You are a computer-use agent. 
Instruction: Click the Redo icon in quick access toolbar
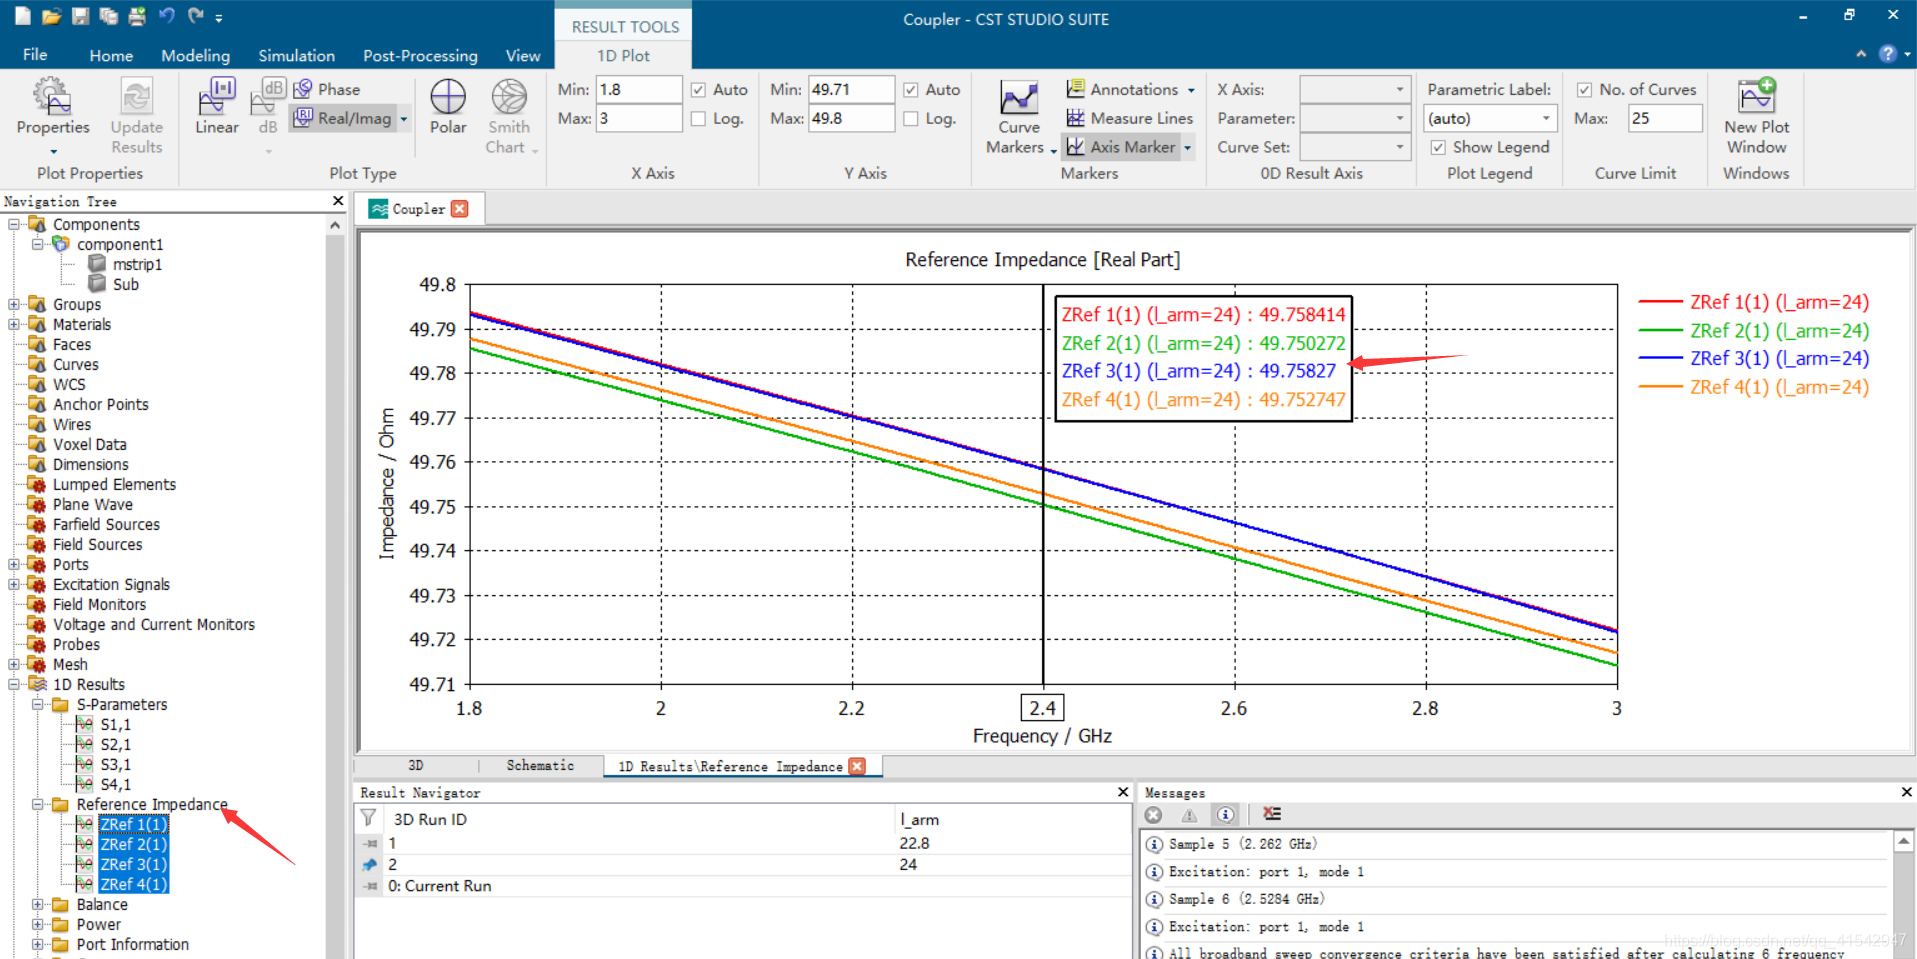[x=196, y=16]
